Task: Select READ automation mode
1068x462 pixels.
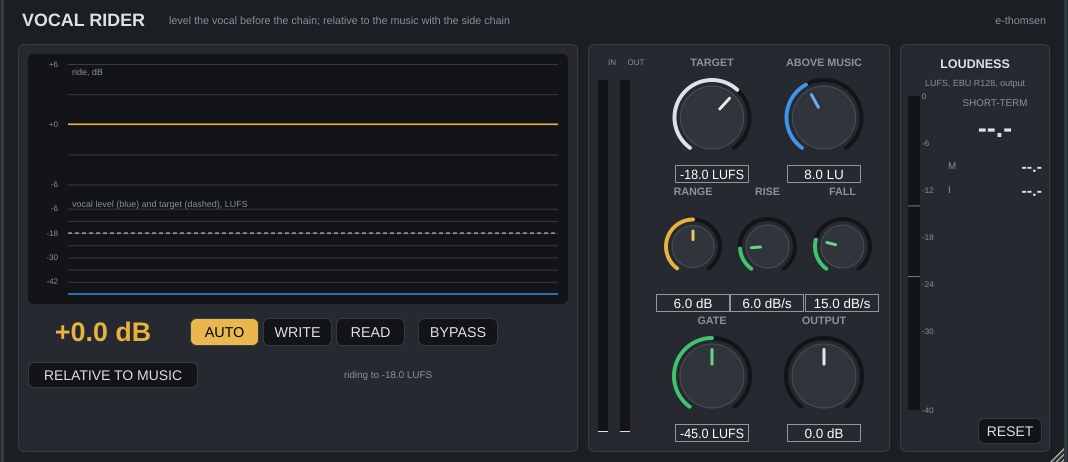Action: point(370,332)
